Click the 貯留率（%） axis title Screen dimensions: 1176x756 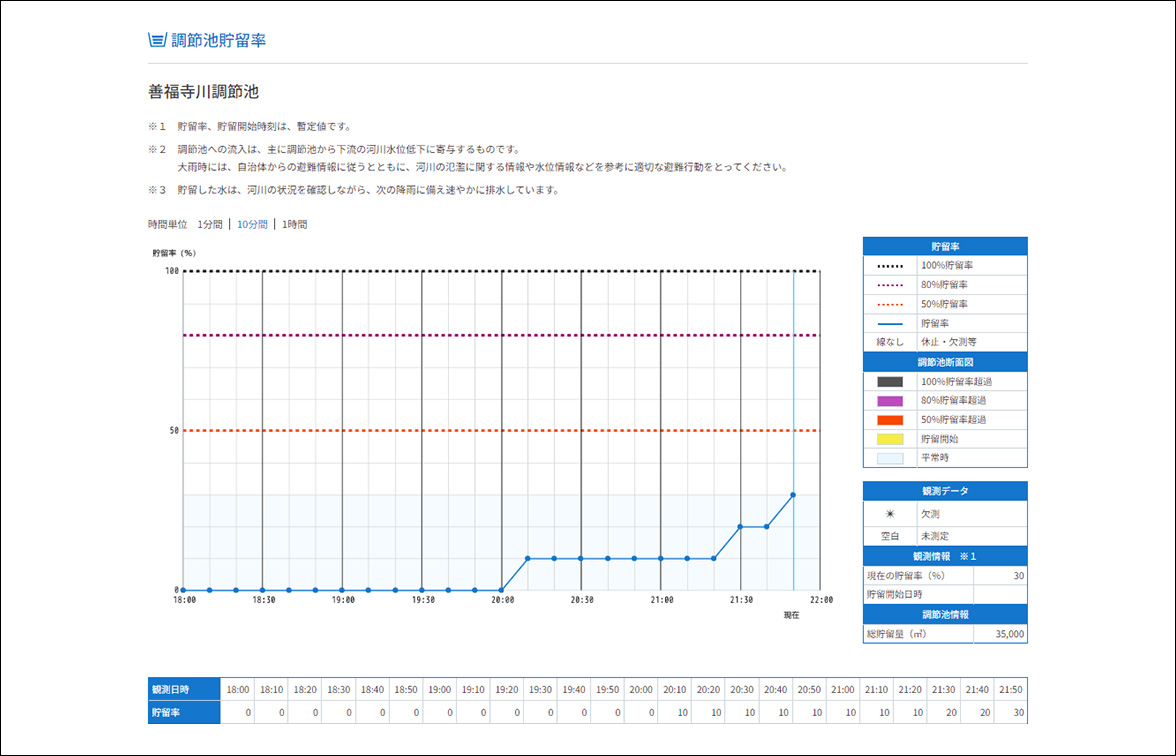(174, 254)
